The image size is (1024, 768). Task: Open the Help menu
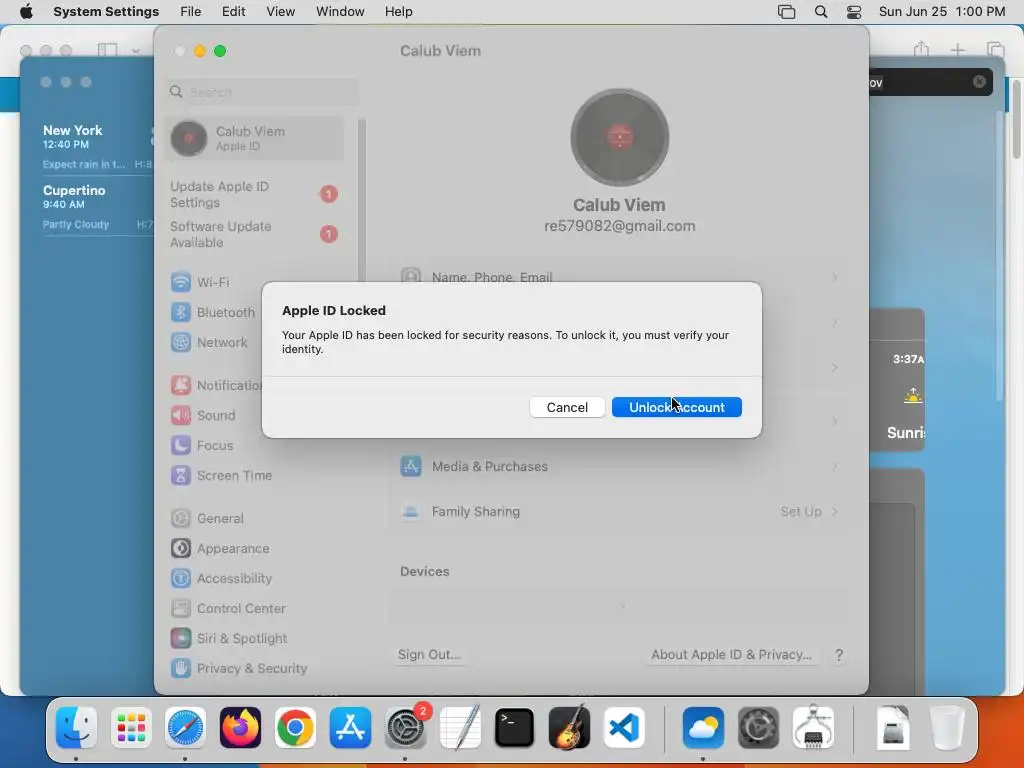(x=398, y=12)
